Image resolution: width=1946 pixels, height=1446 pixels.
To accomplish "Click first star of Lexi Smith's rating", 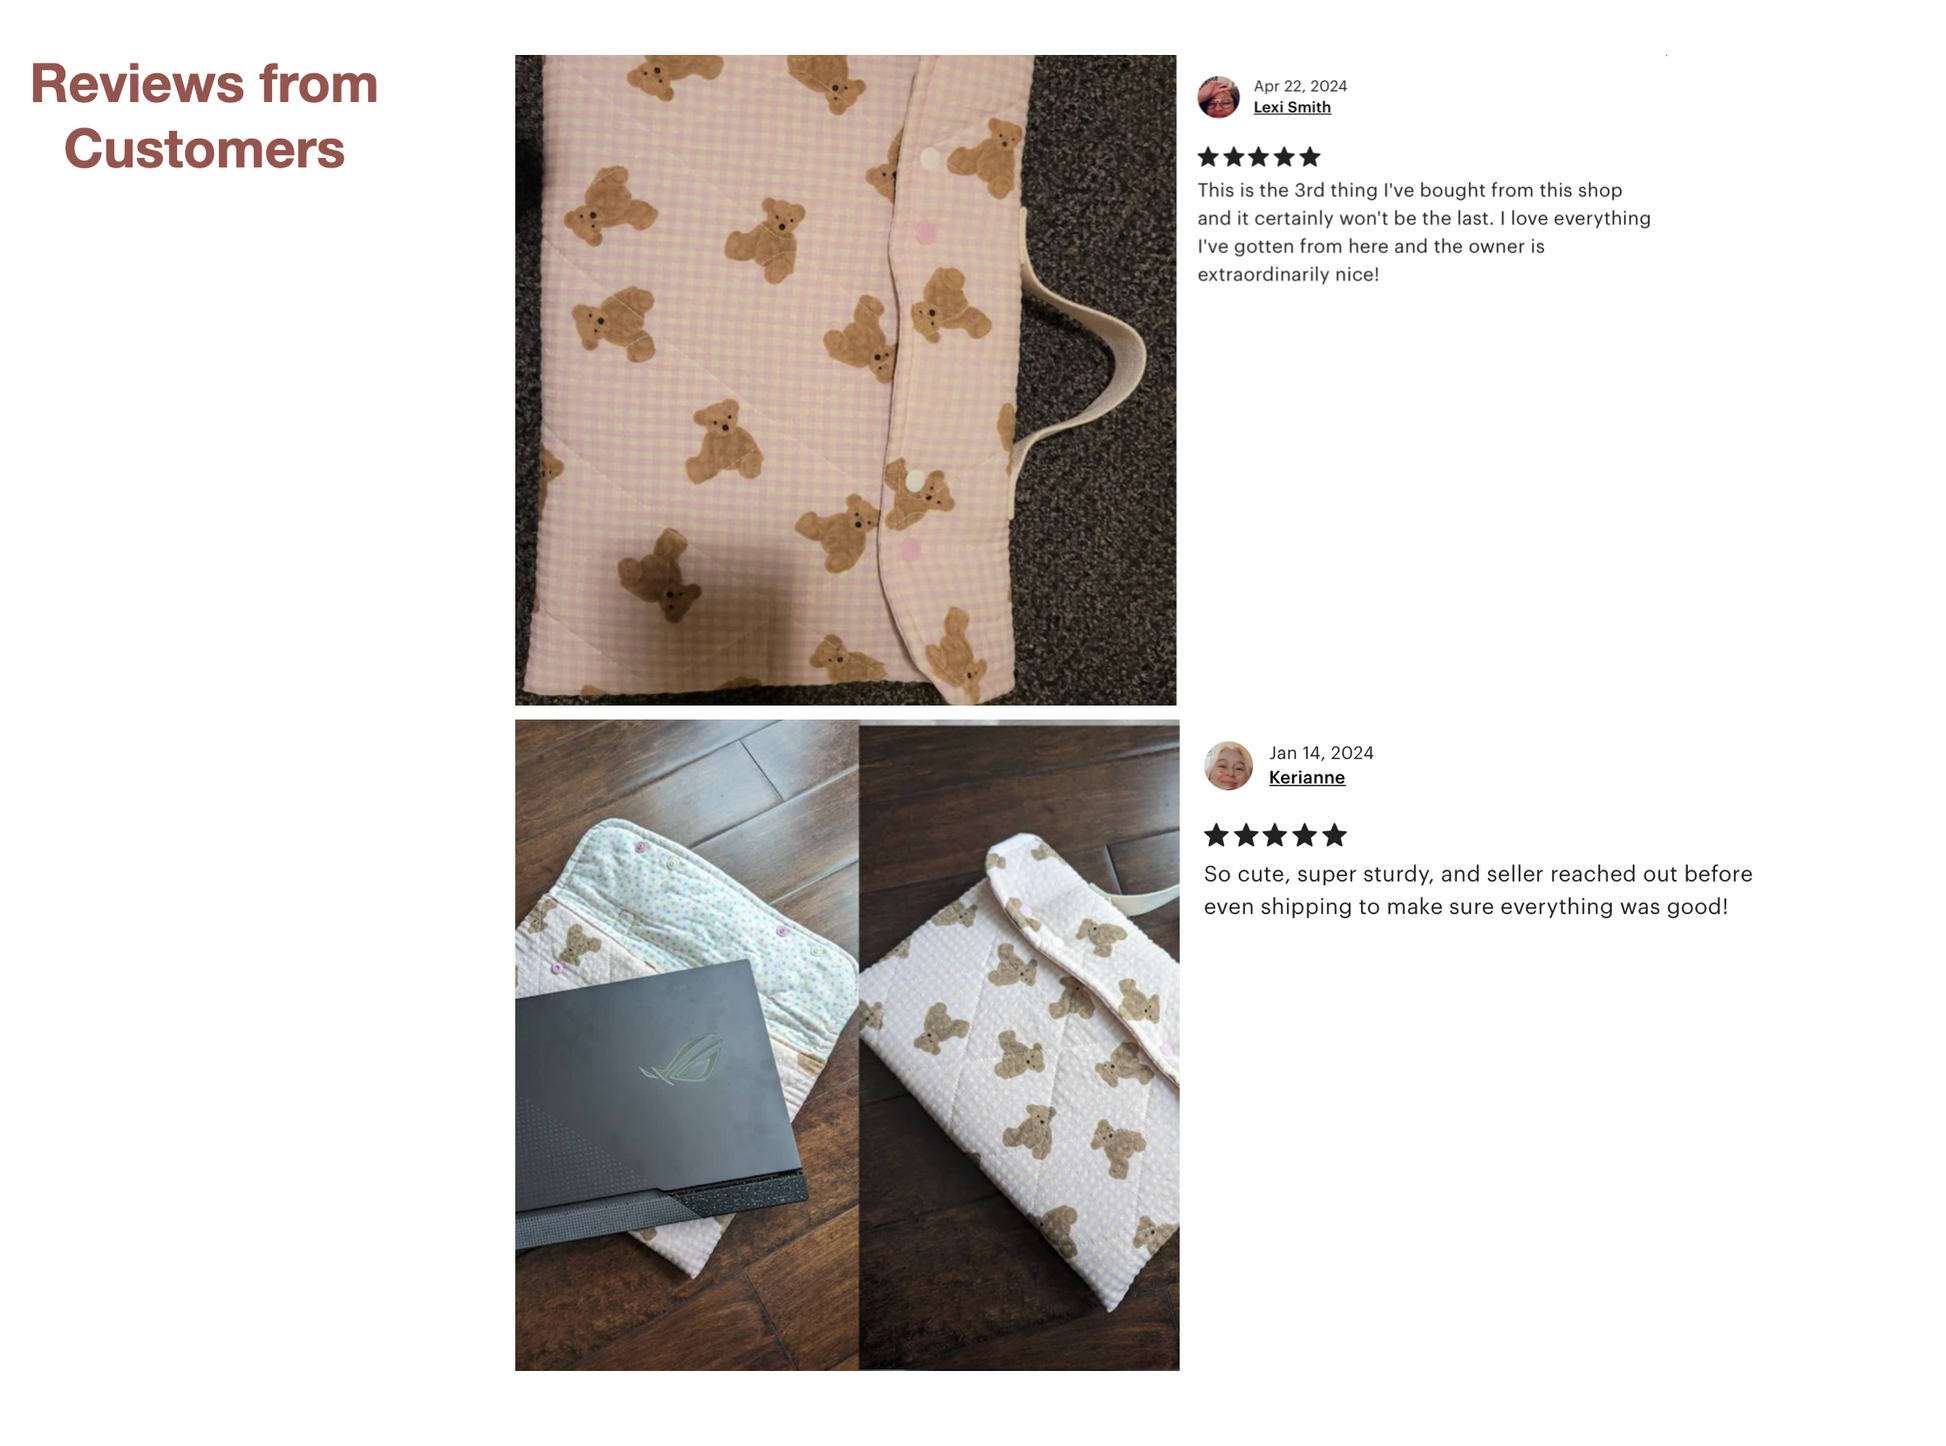I will point(1208,157).
